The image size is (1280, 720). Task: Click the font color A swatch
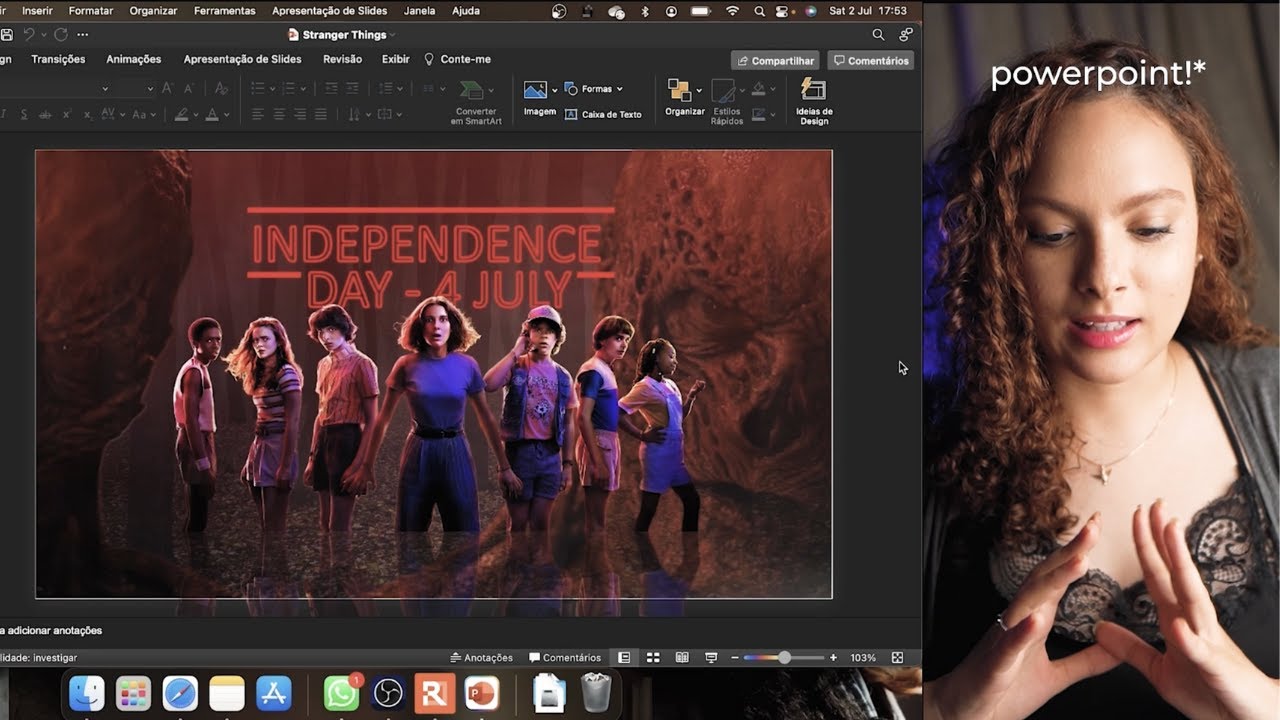(212, 115)
